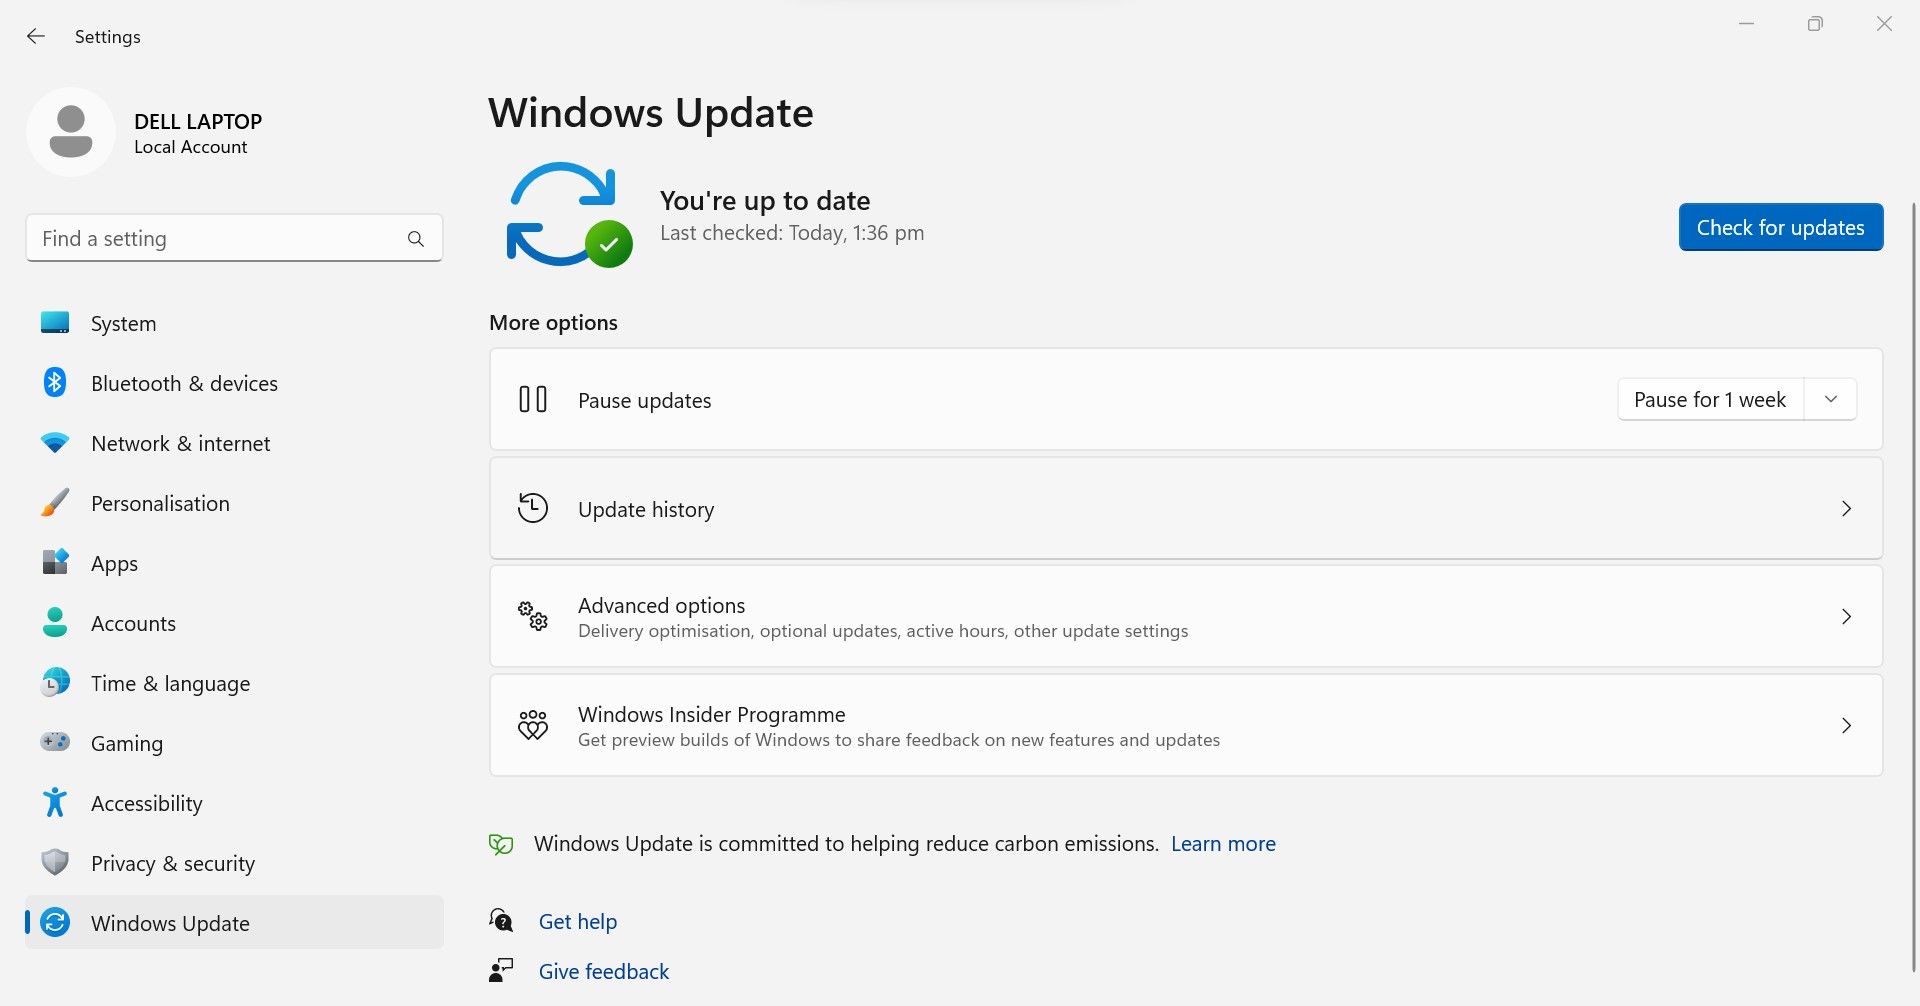The width and height of the screenshot is (1920, 1006).
Task: Select Windows Update in sidebar
Action: click(234, 922)
